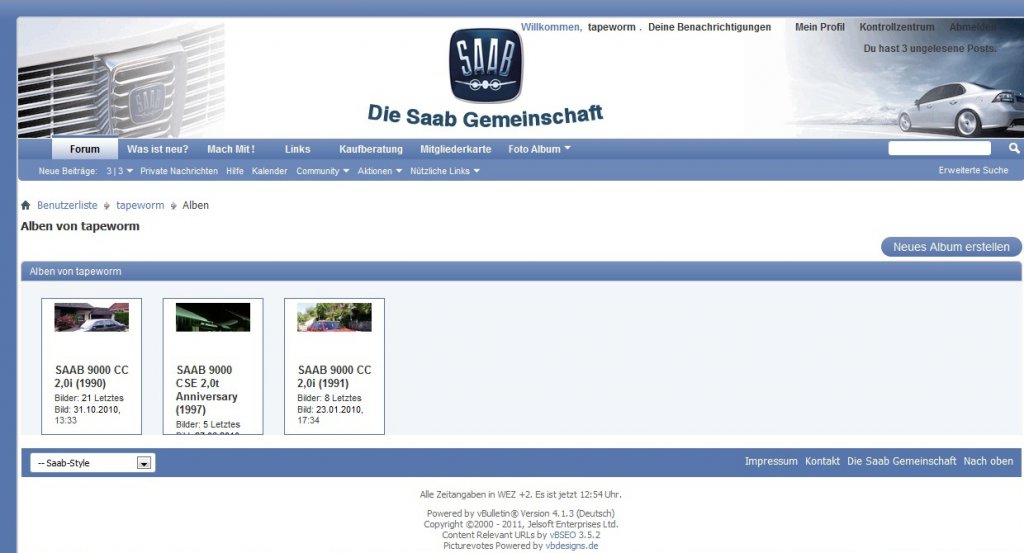Open Private Nachrichten link

(x=179, y=171)
